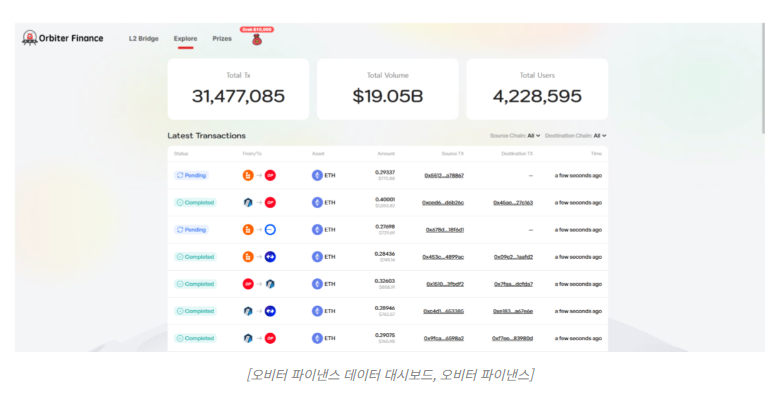This screenshot has height=398, width=784.
Task: Click the Total Volume $19.05B card
Action: coord(388,89)
